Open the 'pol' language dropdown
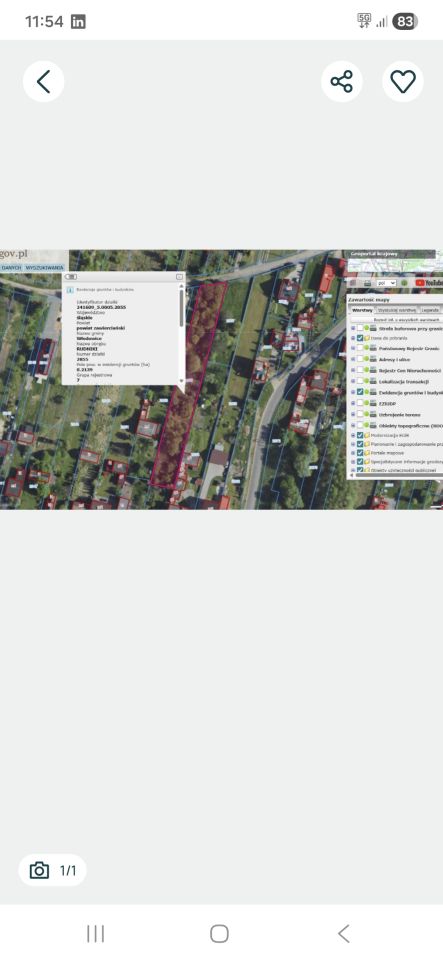Image resolution: width=443 pixels, height=960 pixels. point(386,283)
